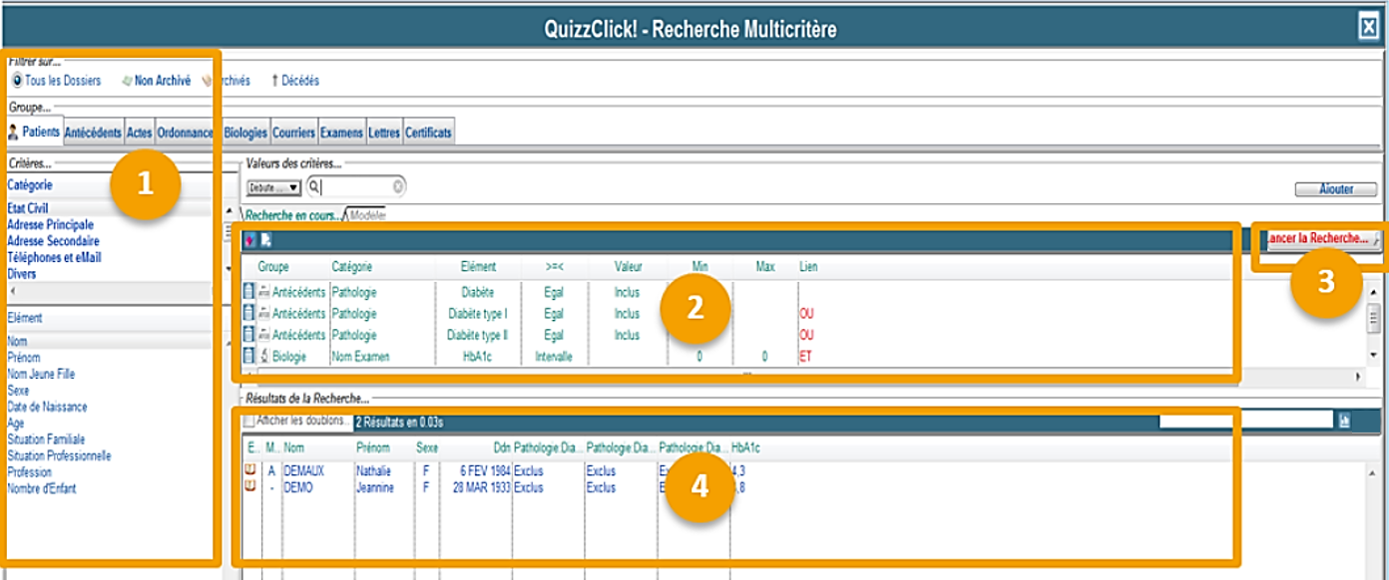Select 'Adresse Principale' in the category list
Image resolution: width=1389 pixels, height=580 pixels.
(50, 225)
